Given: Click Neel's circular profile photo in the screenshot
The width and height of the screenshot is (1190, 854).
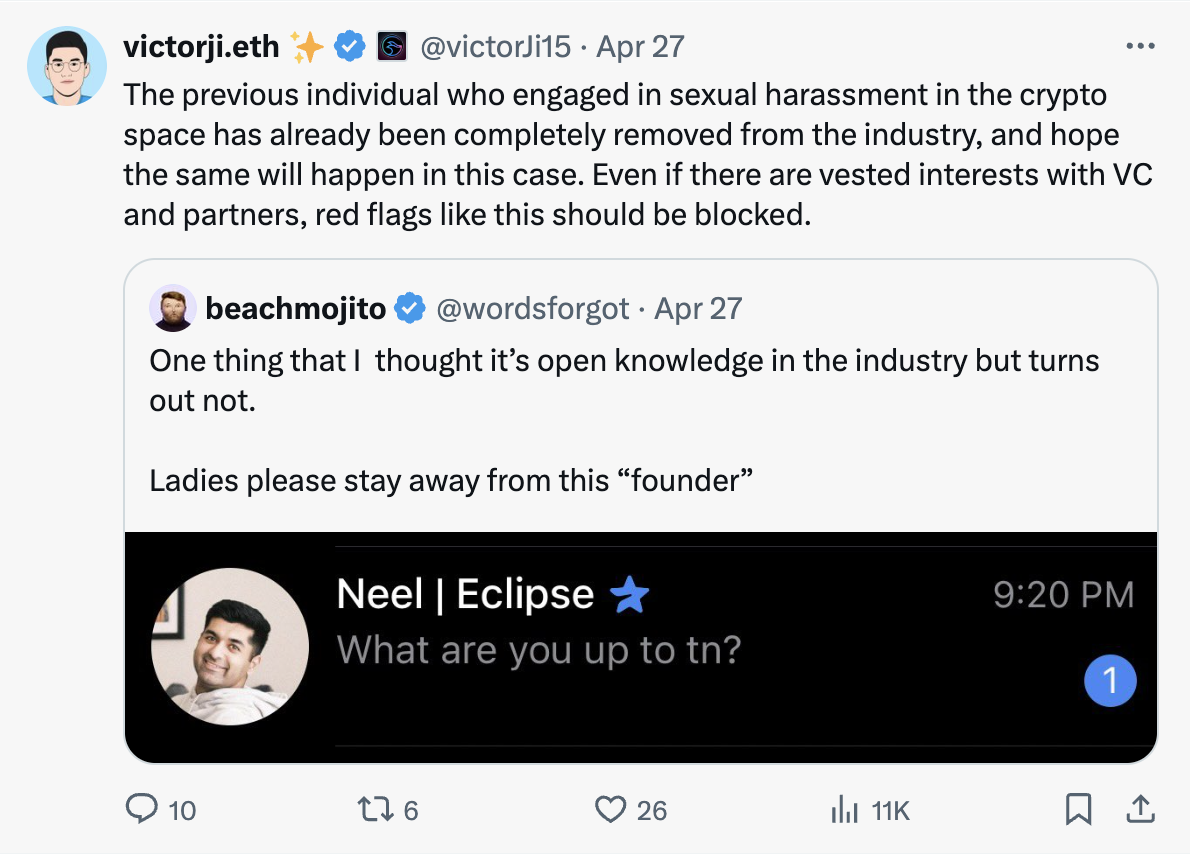Looking at the screenshot, I should [x=229, y=645].
